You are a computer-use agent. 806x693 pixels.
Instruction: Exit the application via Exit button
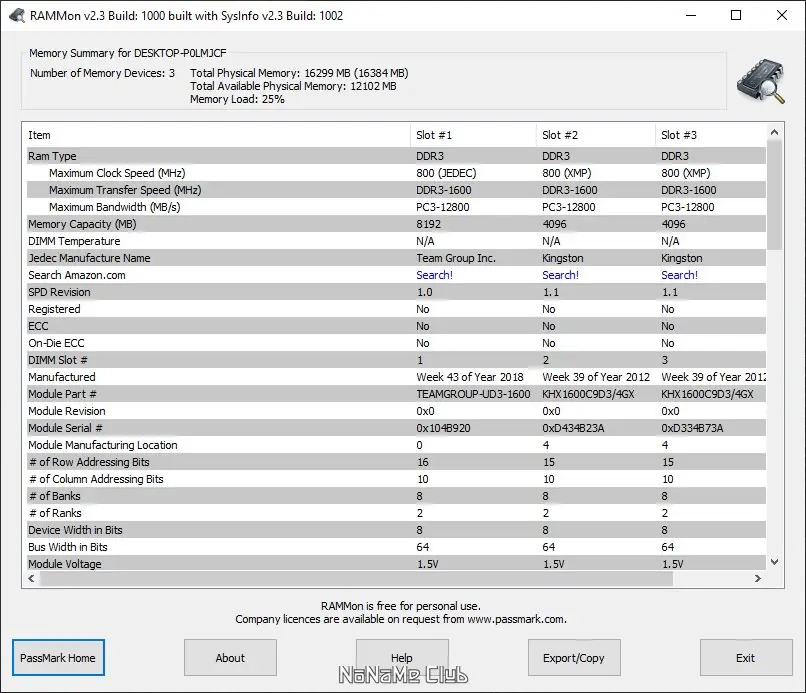746,658
